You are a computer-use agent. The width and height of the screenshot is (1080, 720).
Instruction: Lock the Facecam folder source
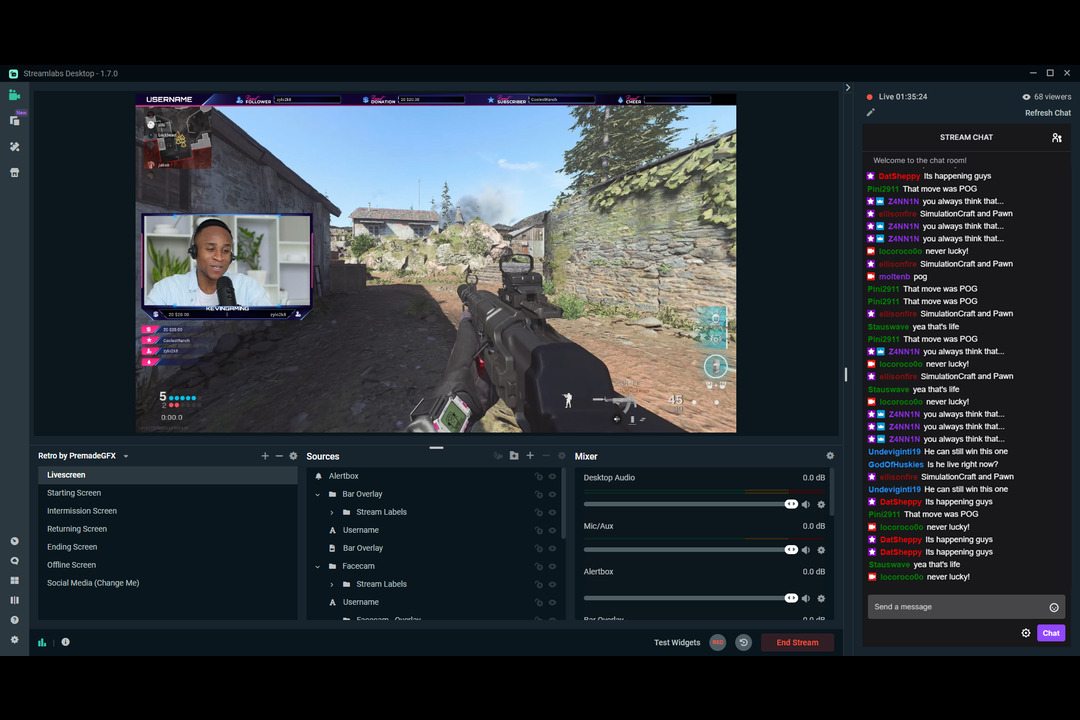pyautogui.click(x=539, y=566)
